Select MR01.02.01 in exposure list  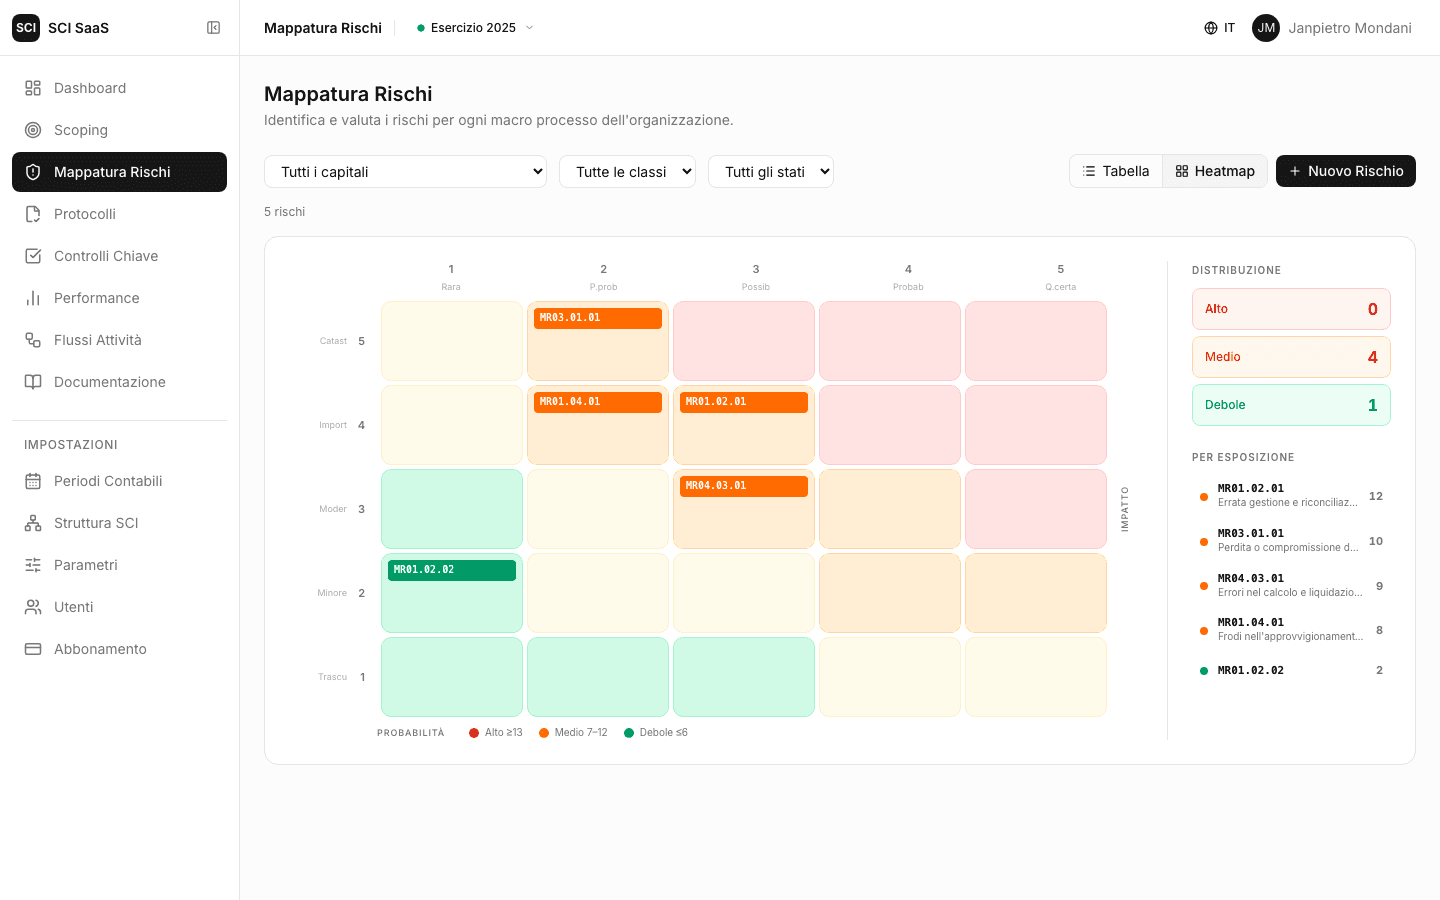[x=1291, y=496]
